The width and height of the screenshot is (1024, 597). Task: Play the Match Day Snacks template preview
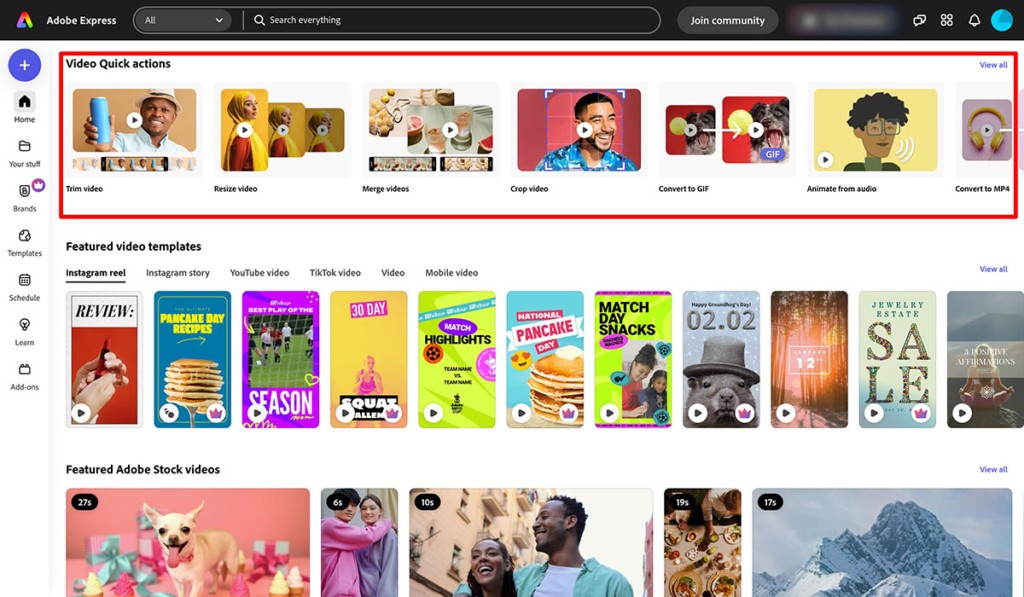pos(609,412)
